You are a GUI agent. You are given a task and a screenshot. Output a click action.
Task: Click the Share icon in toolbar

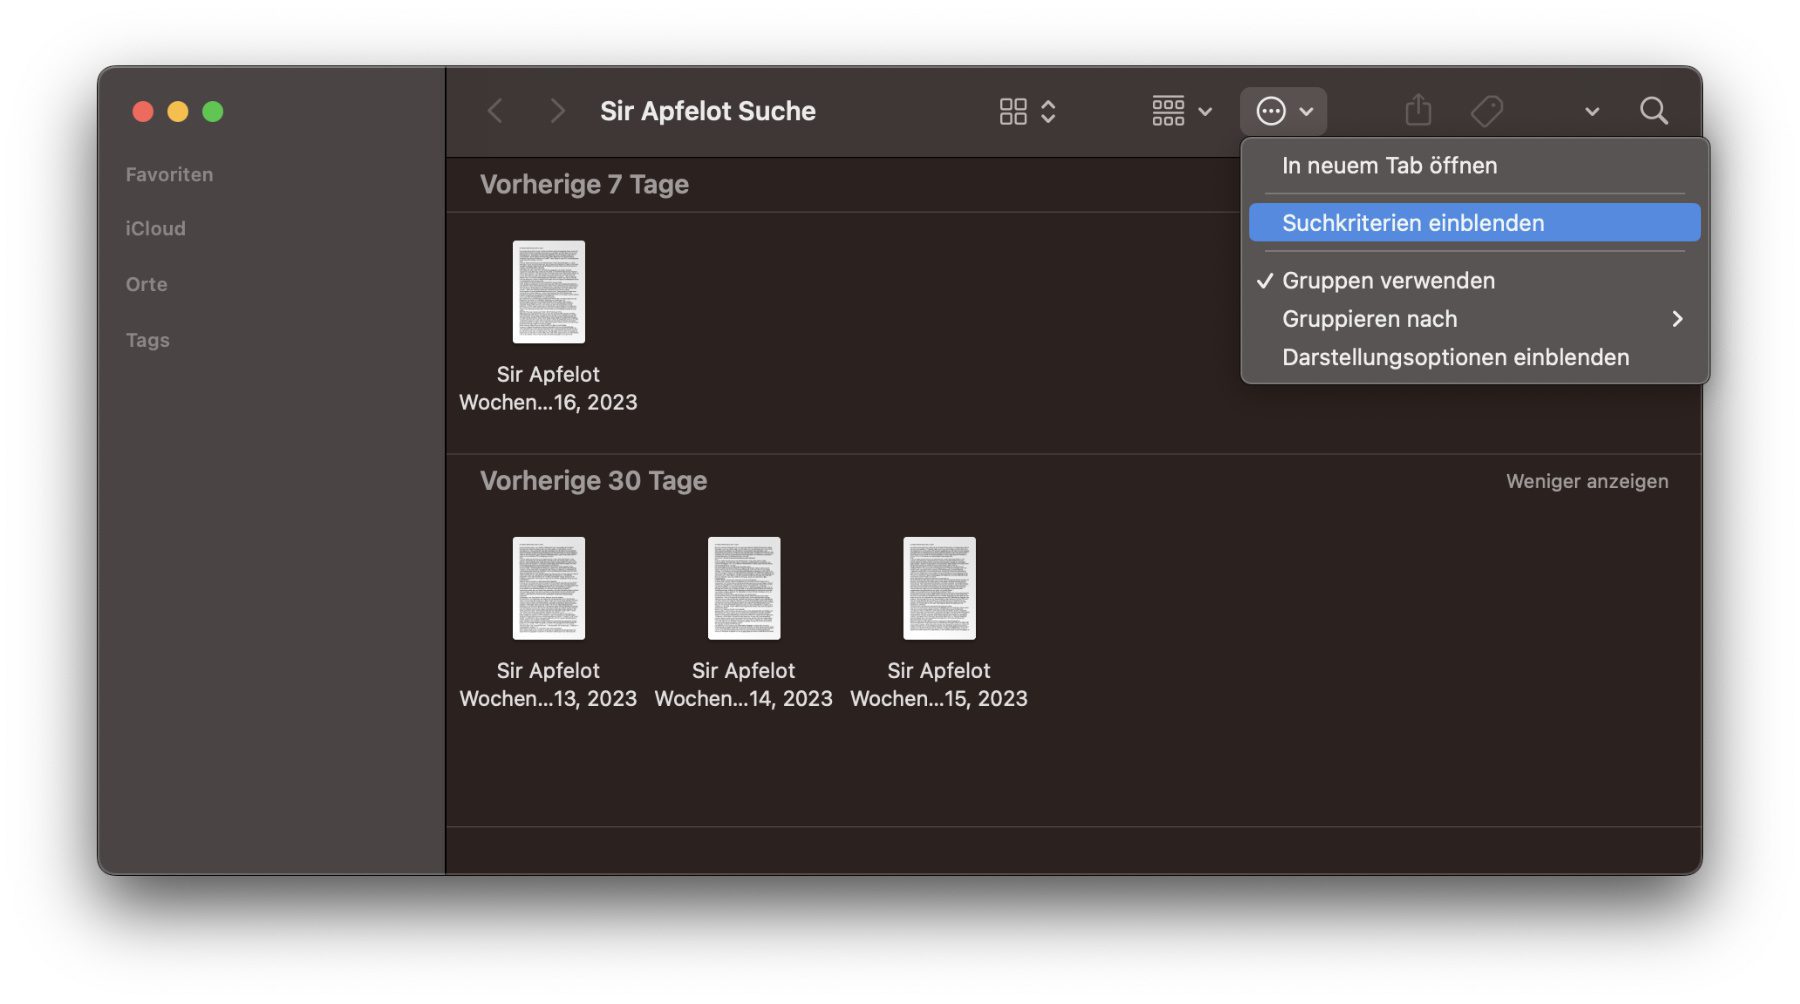point(1418,111)
